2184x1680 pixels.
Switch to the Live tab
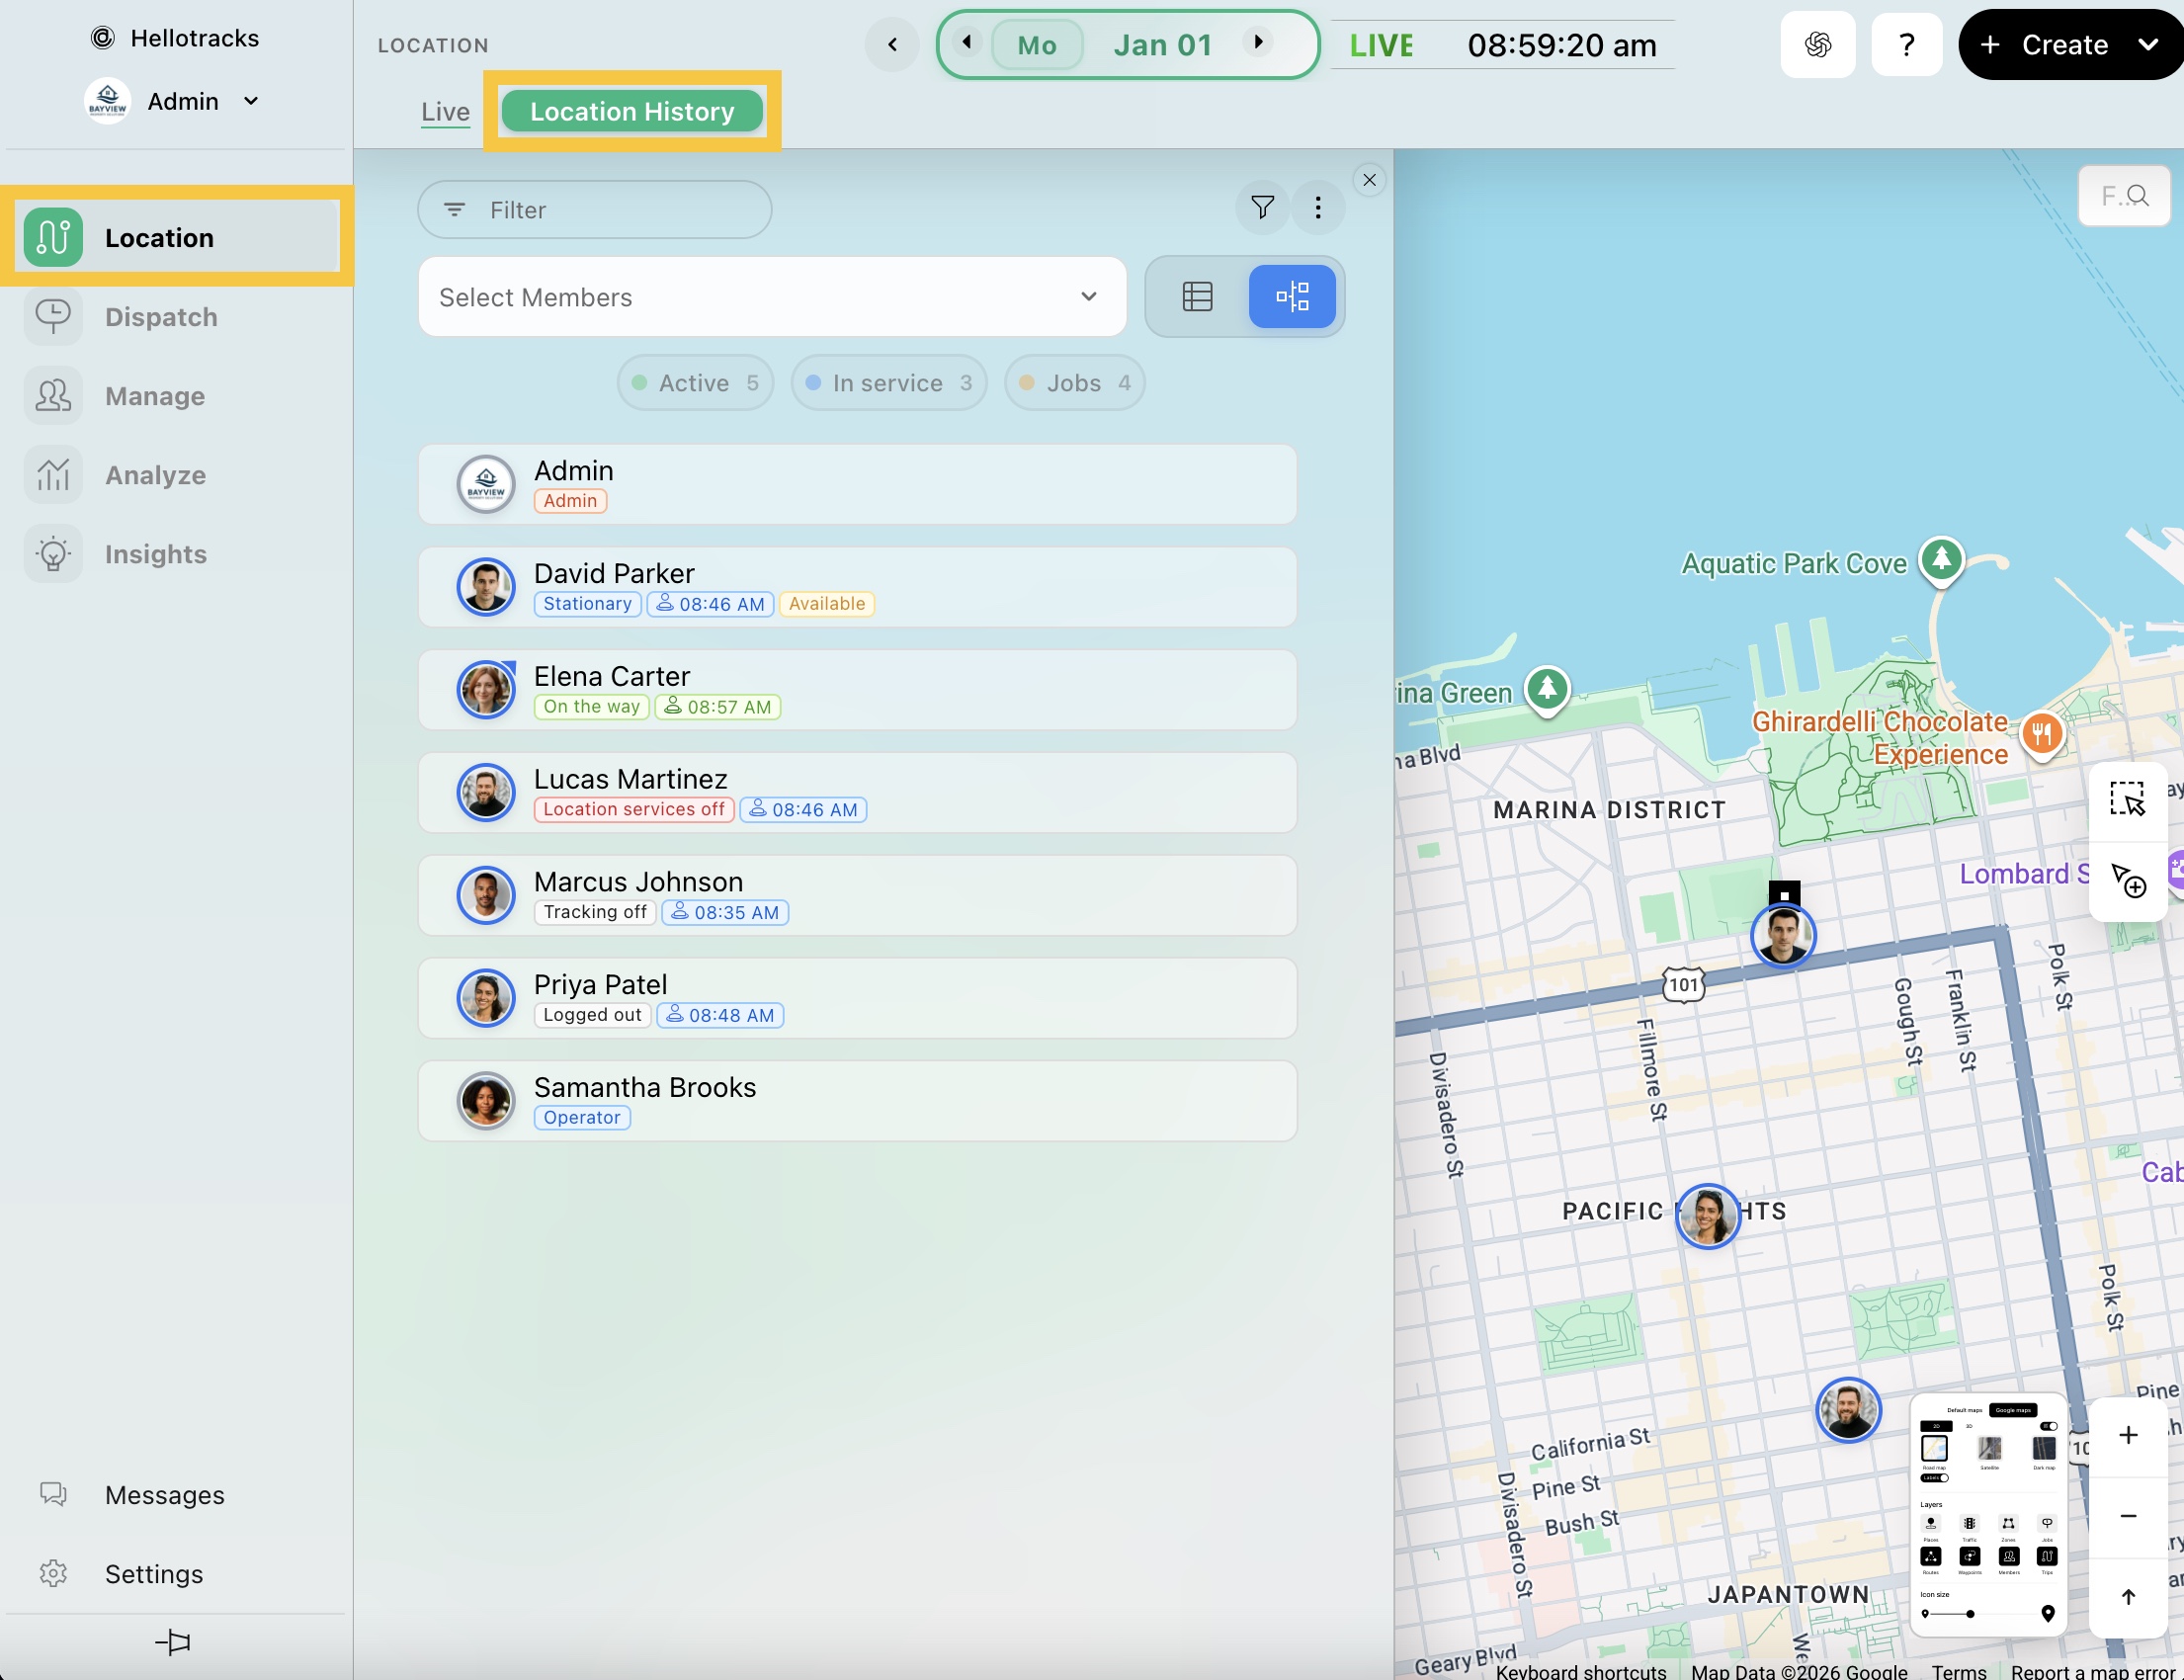[x=445, y=112]
